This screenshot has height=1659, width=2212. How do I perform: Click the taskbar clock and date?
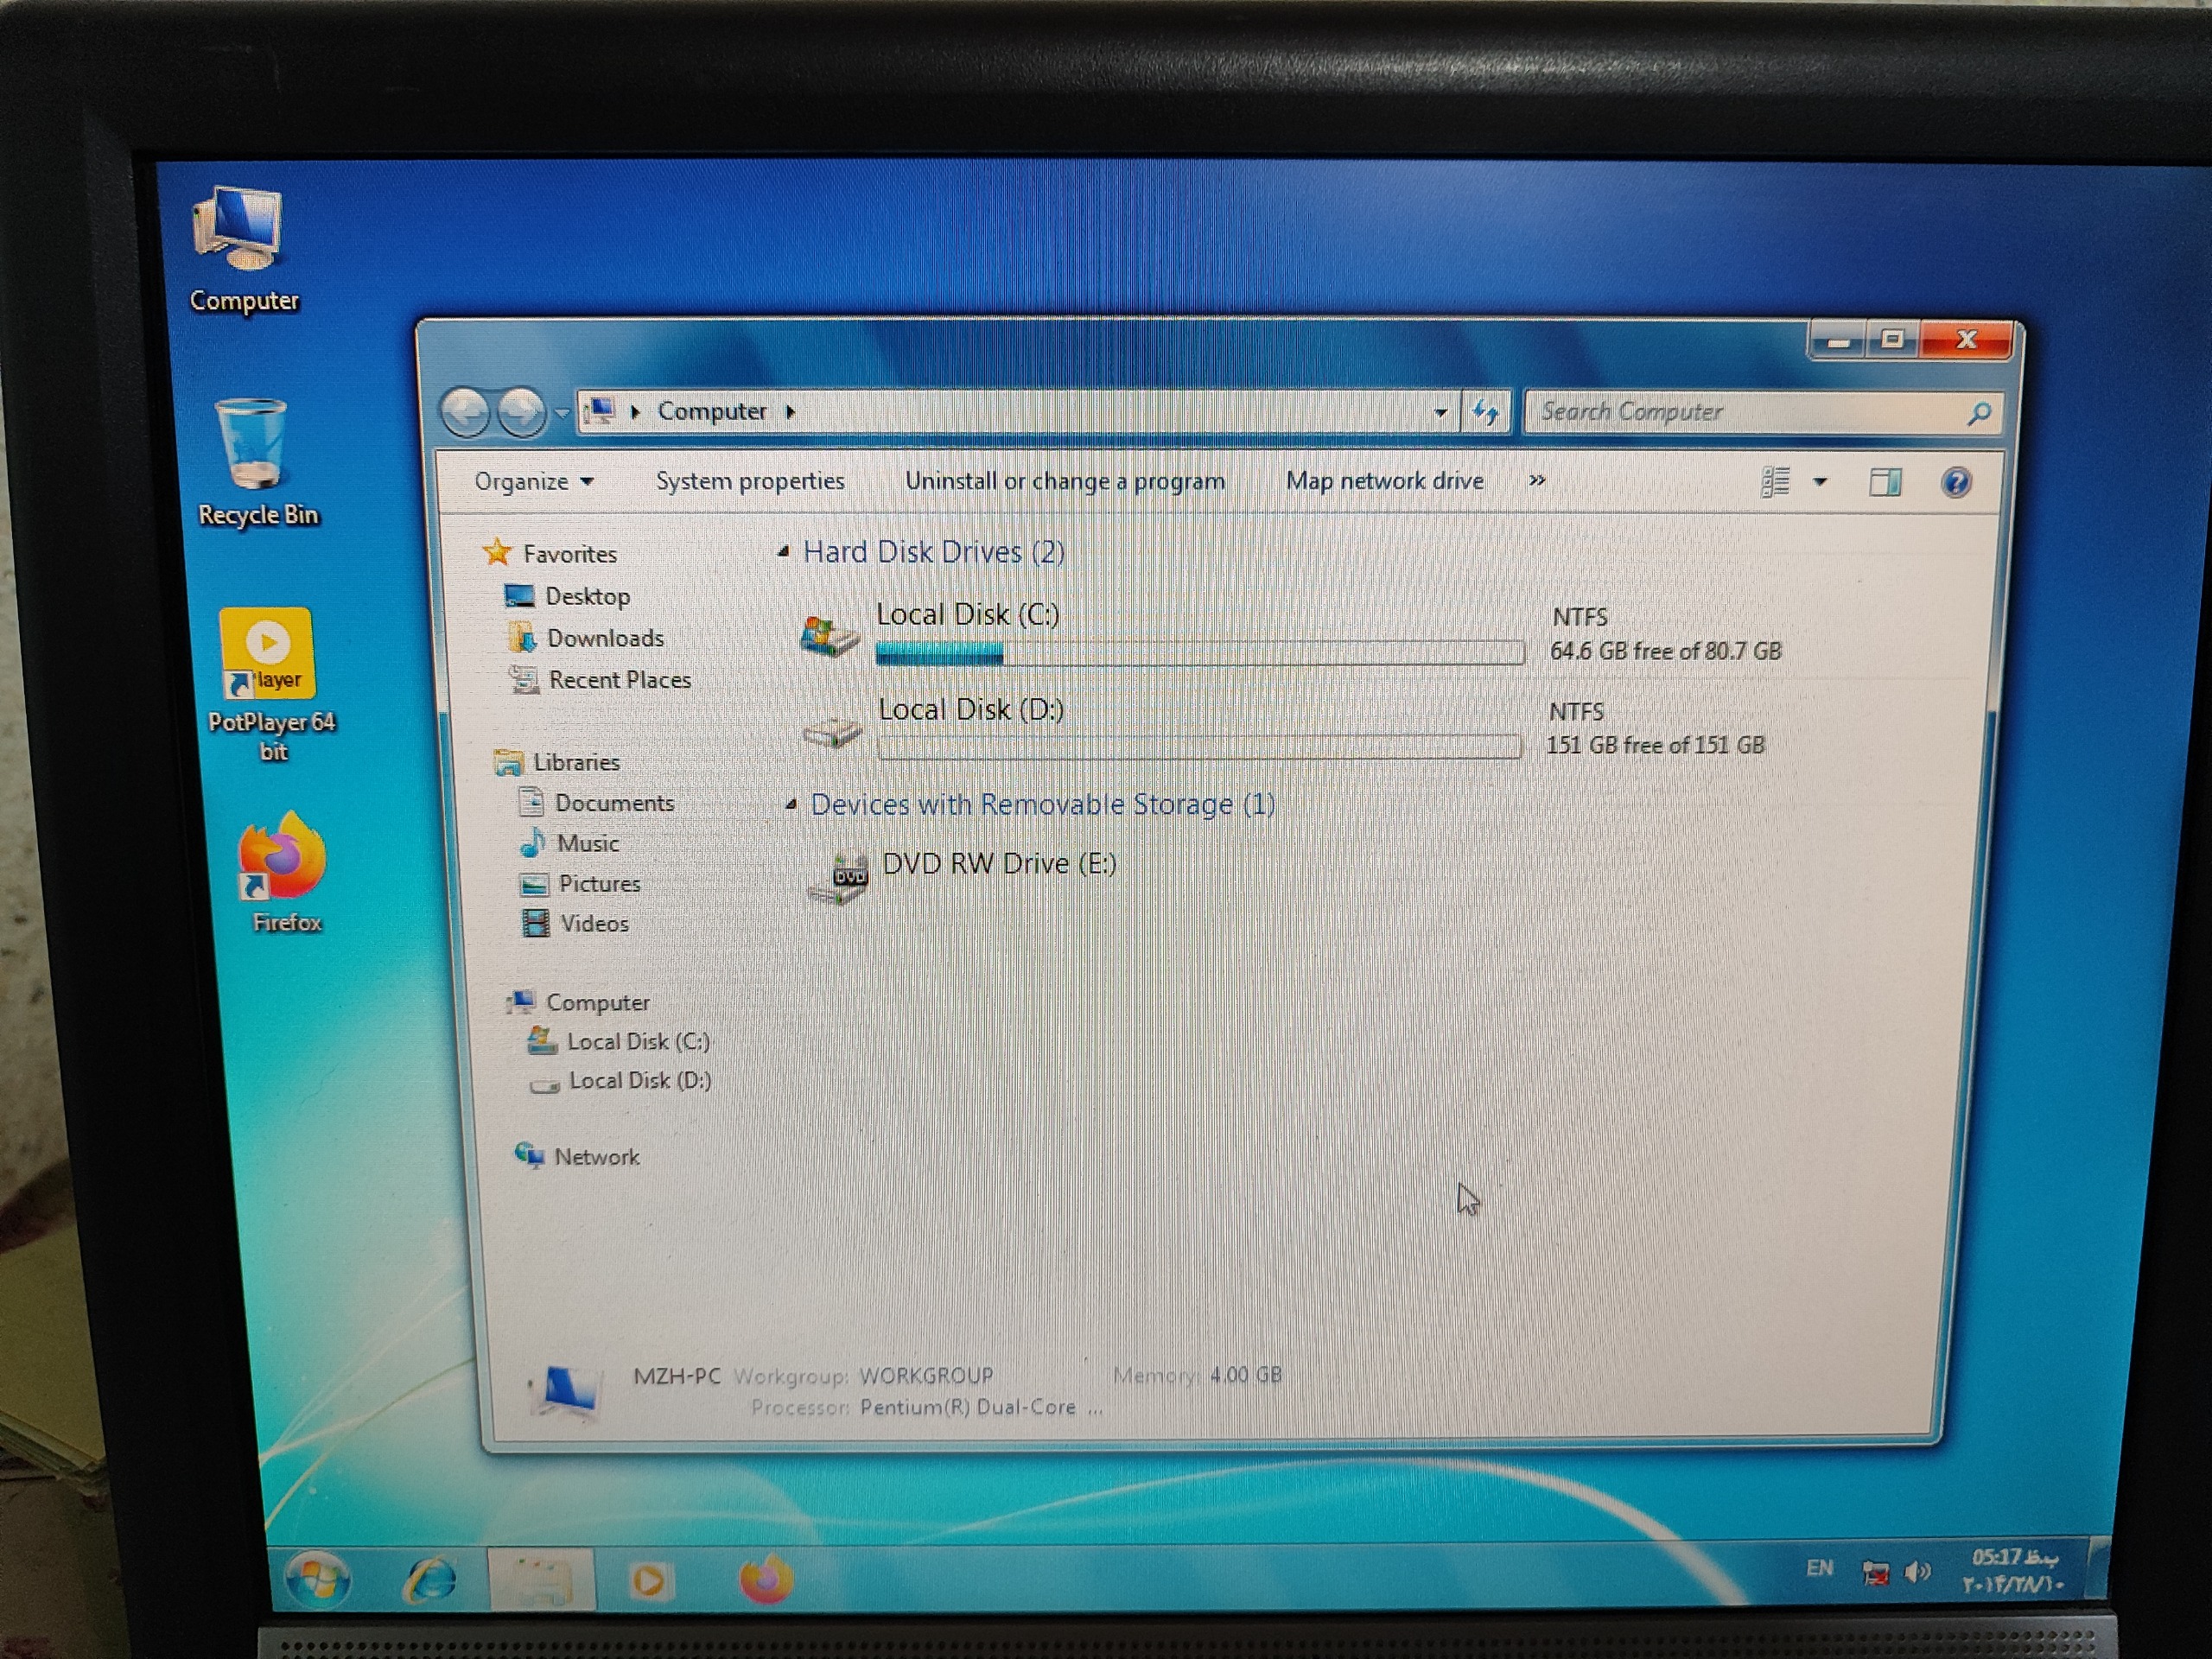[2012, 1571]
